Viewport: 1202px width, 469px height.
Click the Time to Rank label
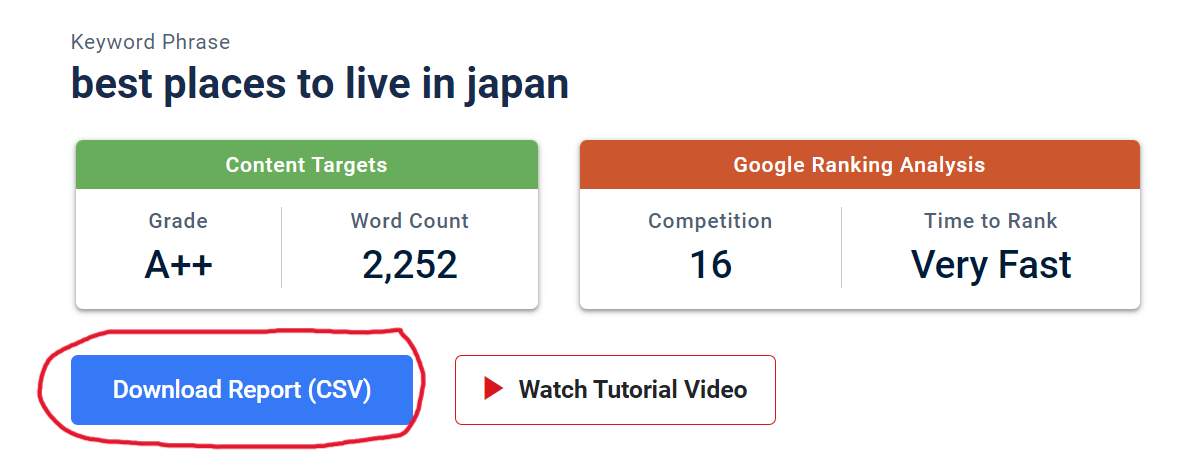coord(991,221)
